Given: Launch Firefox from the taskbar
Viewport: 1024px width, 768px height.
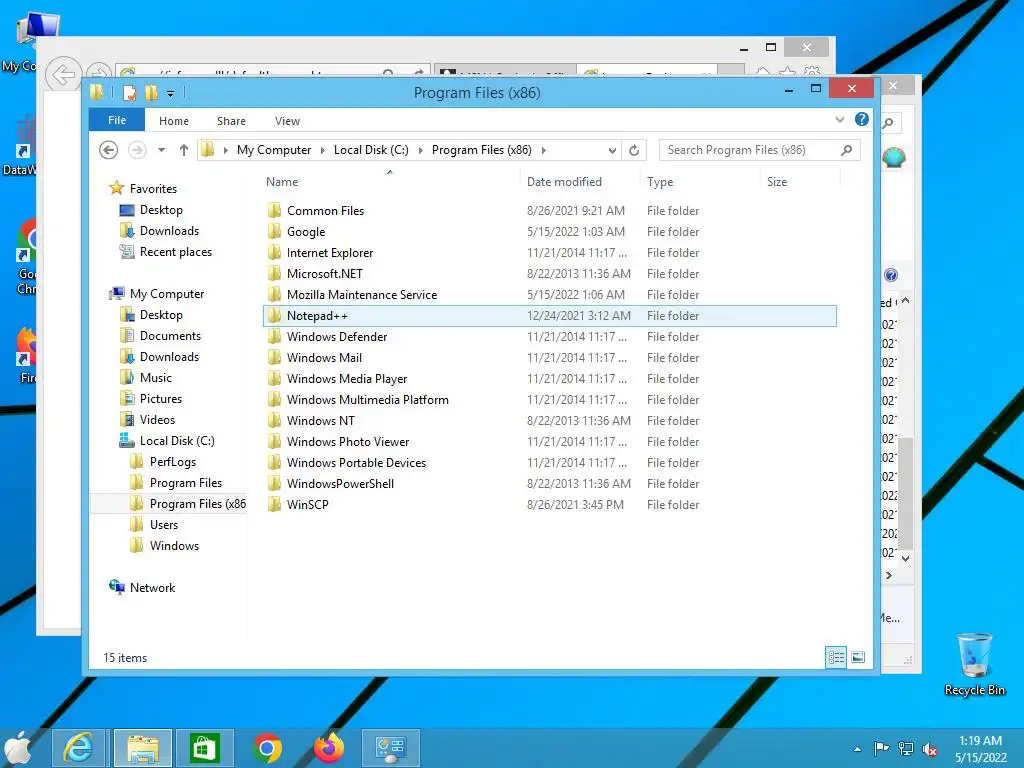Looking at the screenshot, I should 329,748.
